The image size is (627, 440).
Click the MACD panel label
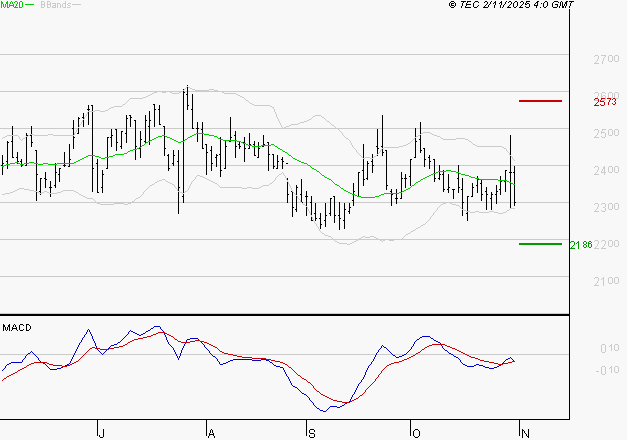pyautogui.click(x=17, y=328)
